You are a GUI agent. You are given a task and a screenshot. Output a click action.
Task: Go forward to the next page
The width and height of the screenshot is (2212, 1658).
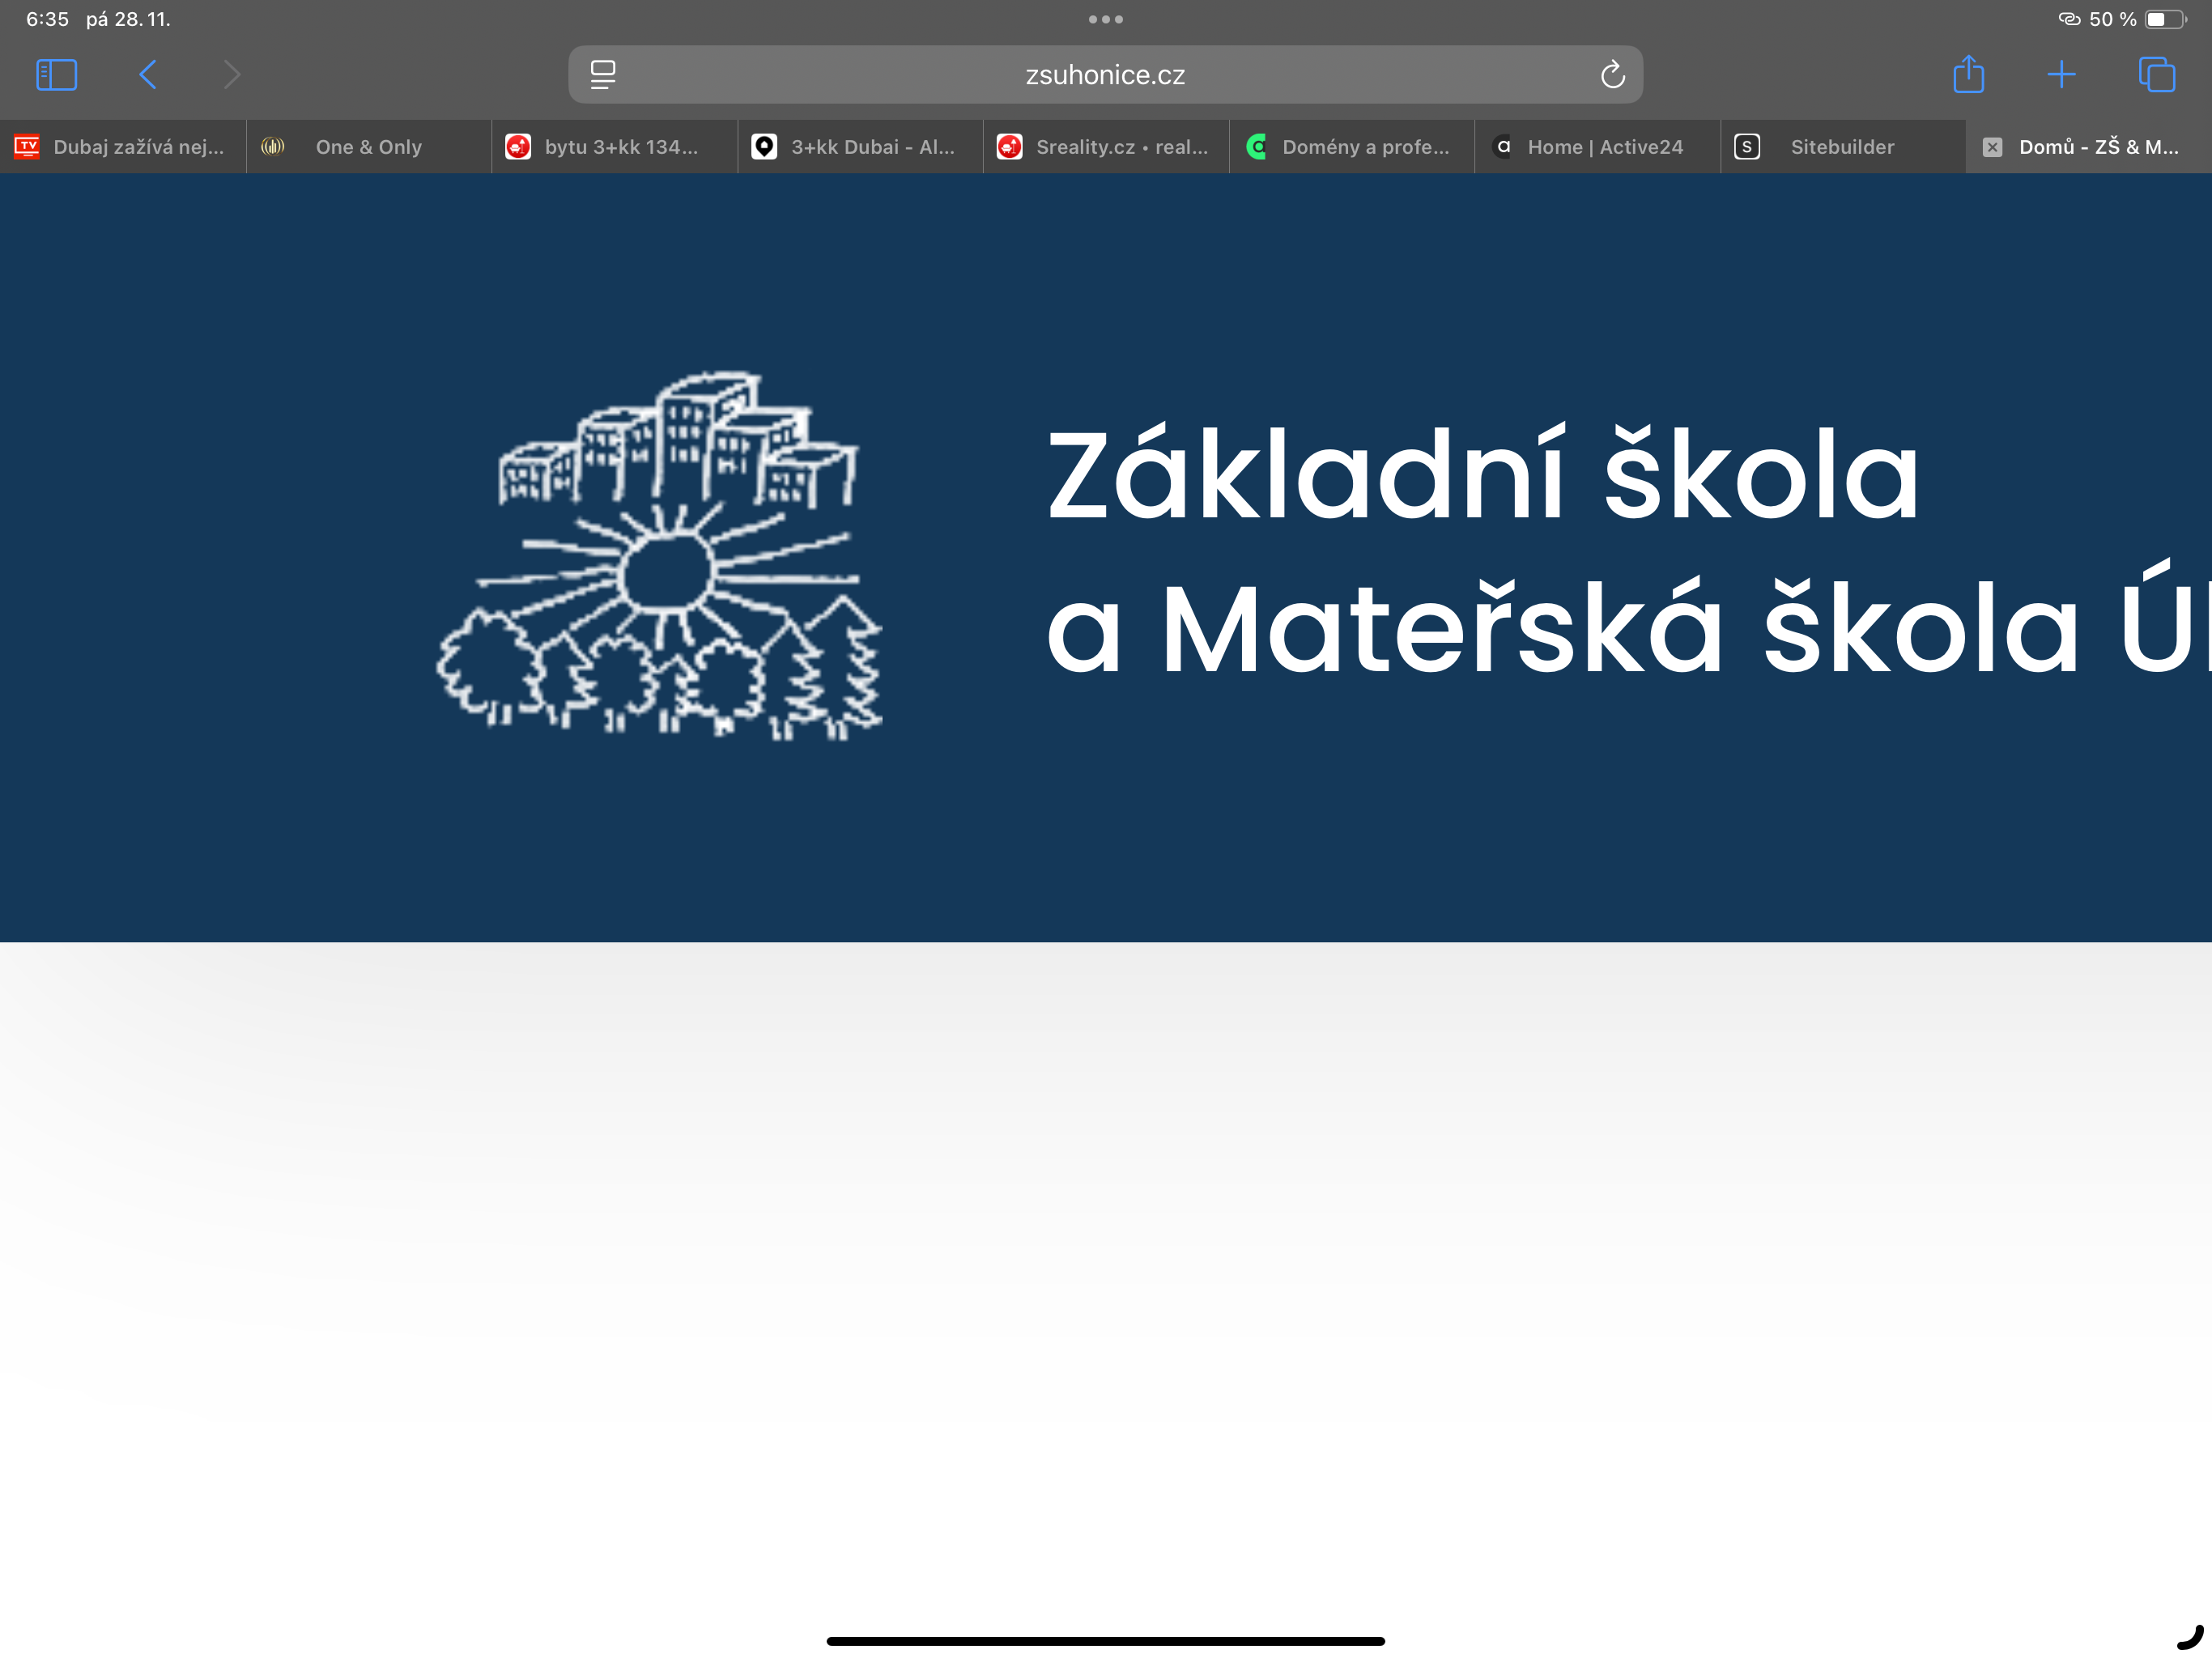(232, 75)
